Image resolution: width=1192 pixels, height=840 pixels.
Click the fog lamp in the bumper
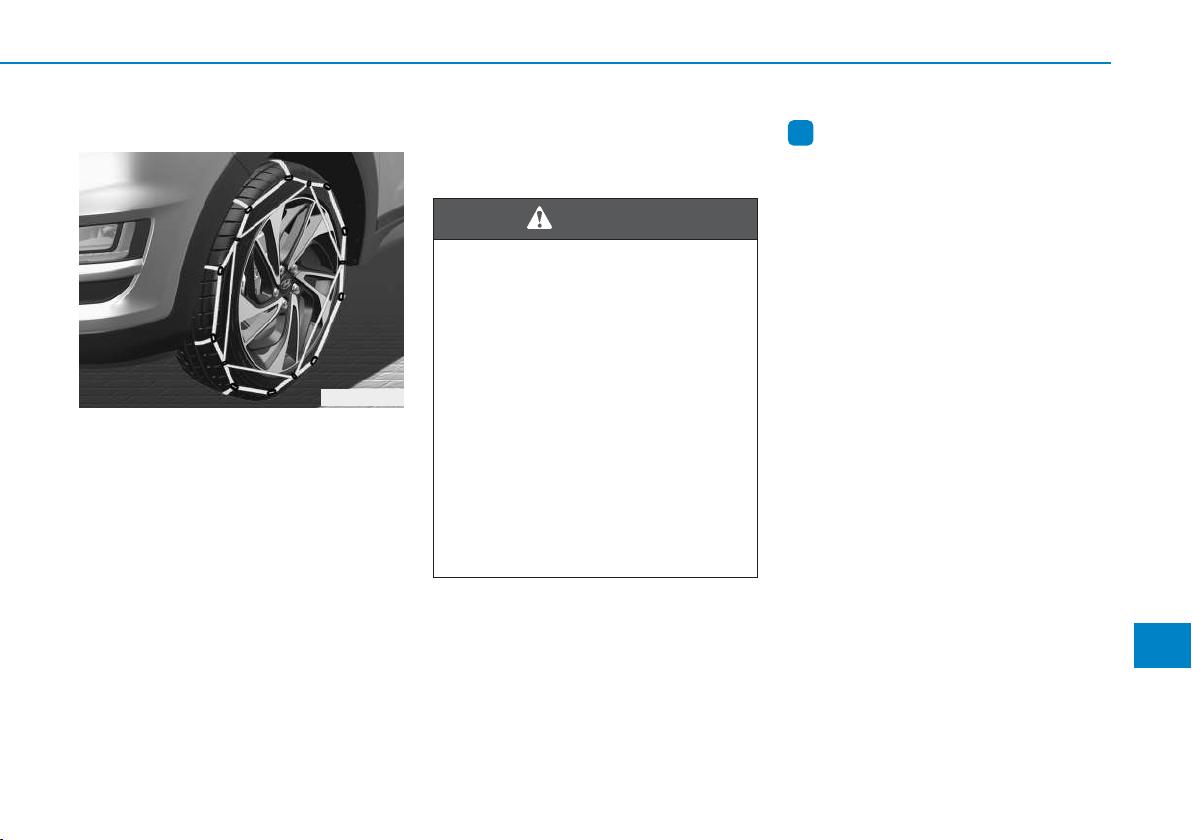coord(99,239)
